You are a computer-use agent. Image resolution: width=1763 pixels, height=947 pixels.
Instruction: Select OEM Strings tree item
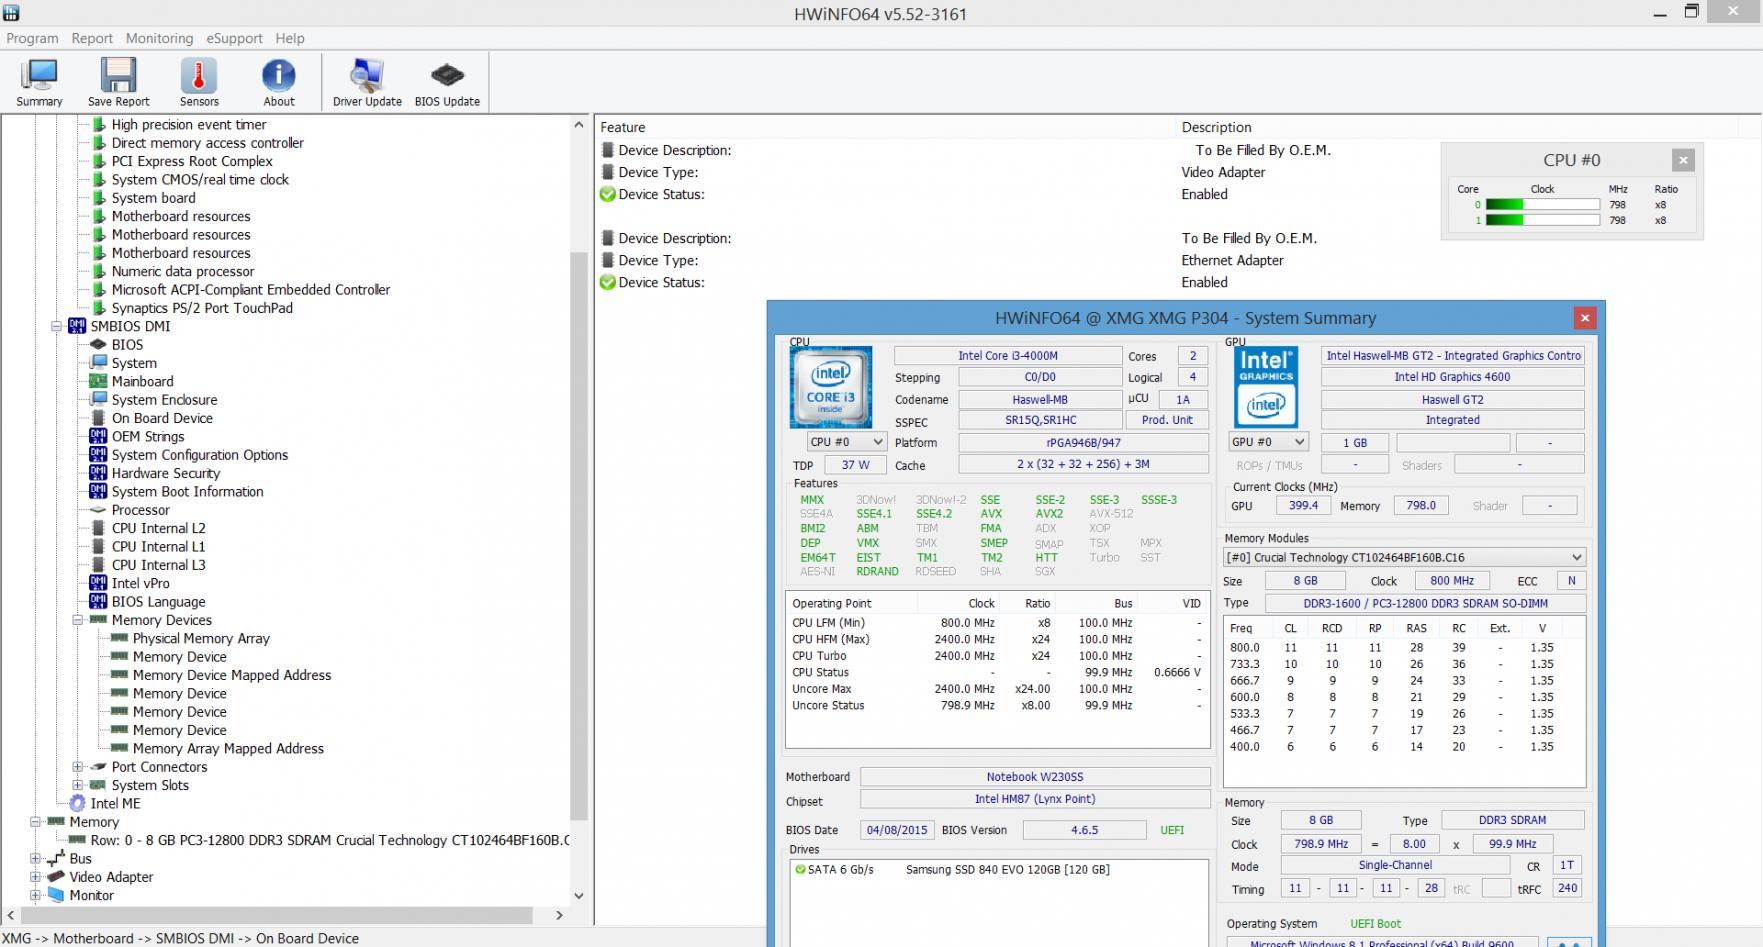tap(148, 436)
